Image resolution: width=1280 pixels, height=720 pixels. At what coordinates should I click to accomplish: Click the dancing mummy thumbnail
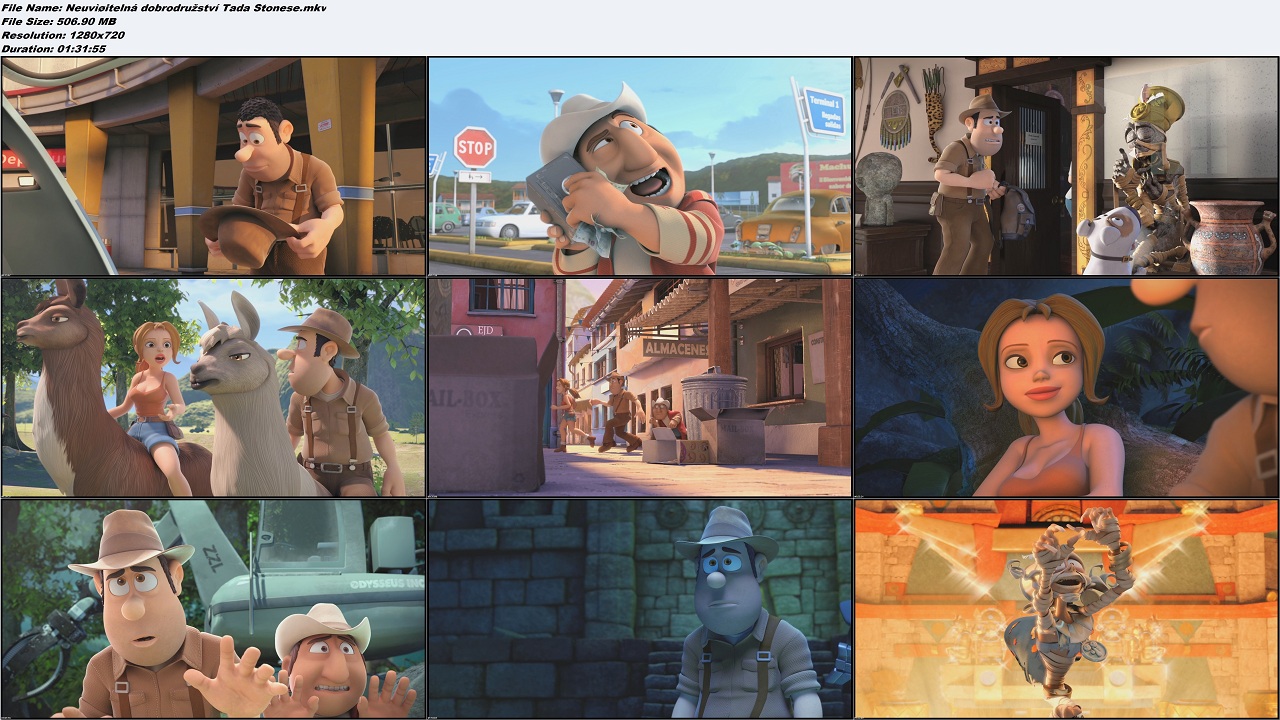[1066, 608]
